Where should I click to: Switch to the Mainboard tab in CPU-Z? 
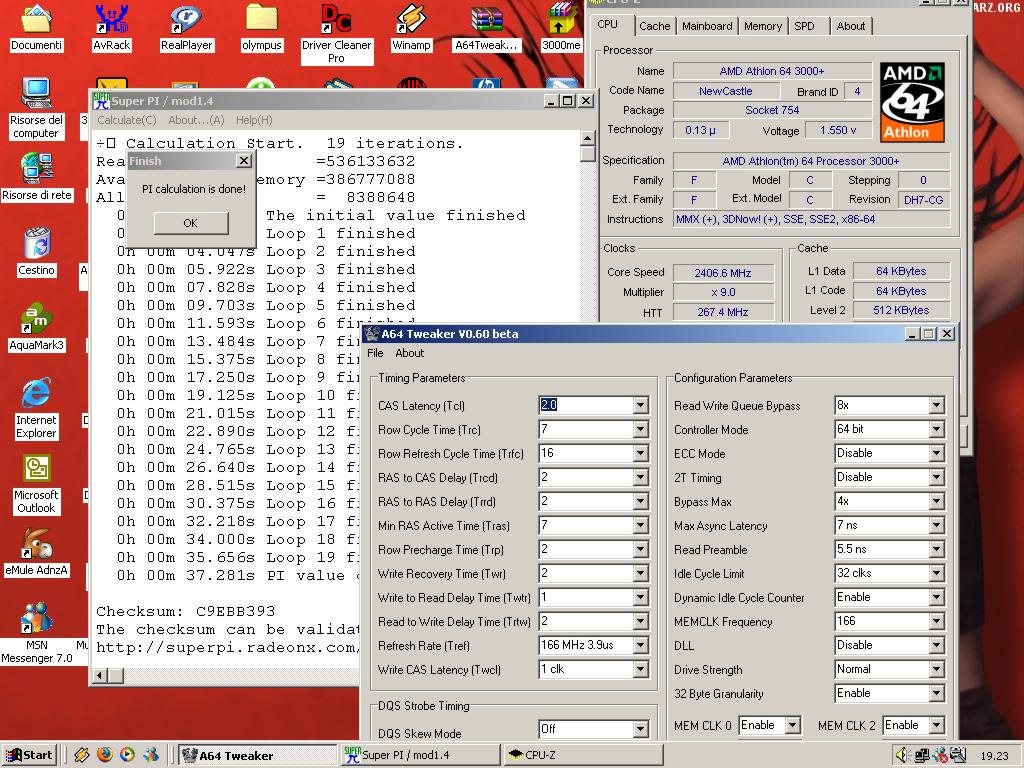707,26
